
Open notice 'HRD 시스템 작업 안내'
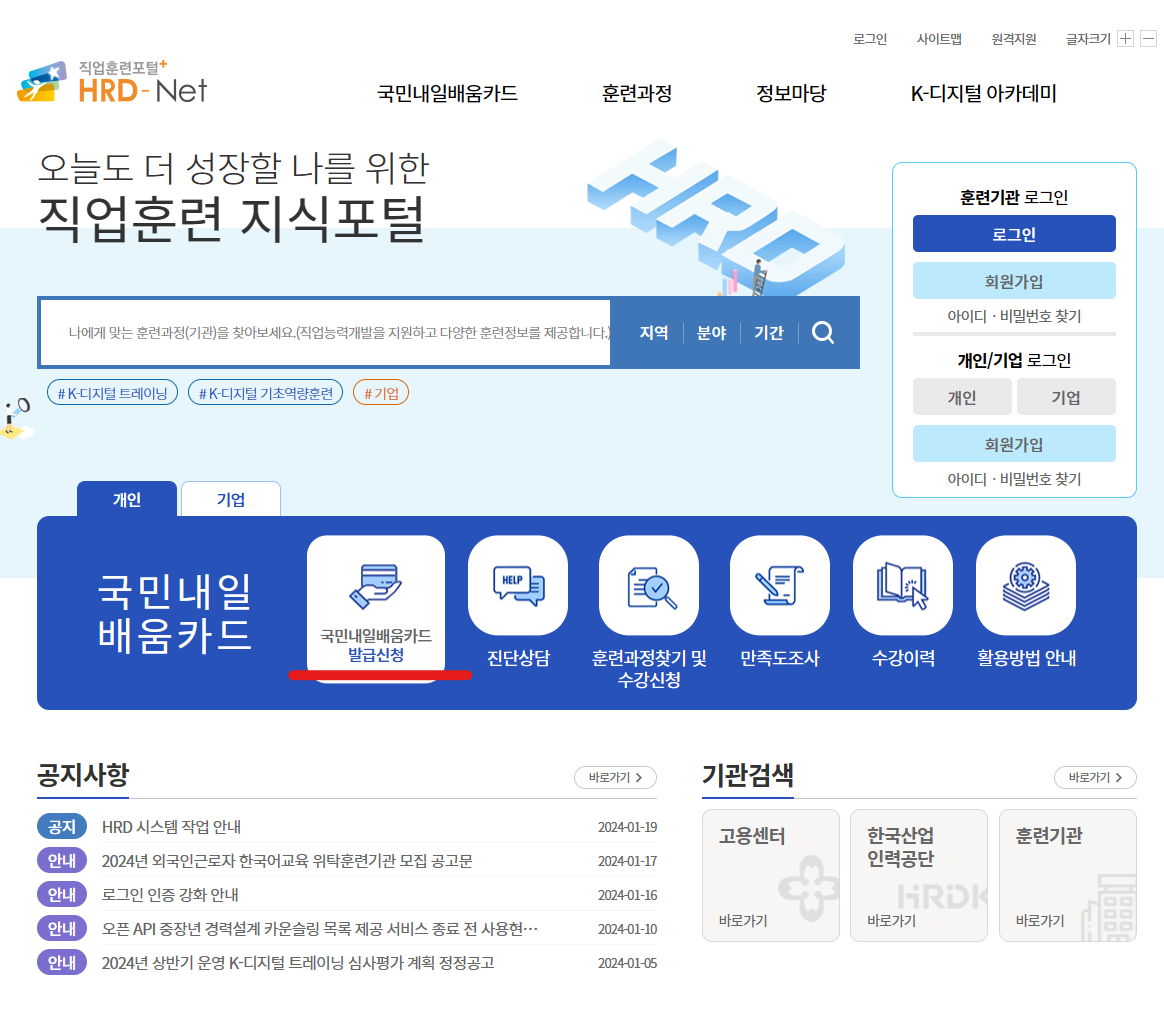pos(171,827)
